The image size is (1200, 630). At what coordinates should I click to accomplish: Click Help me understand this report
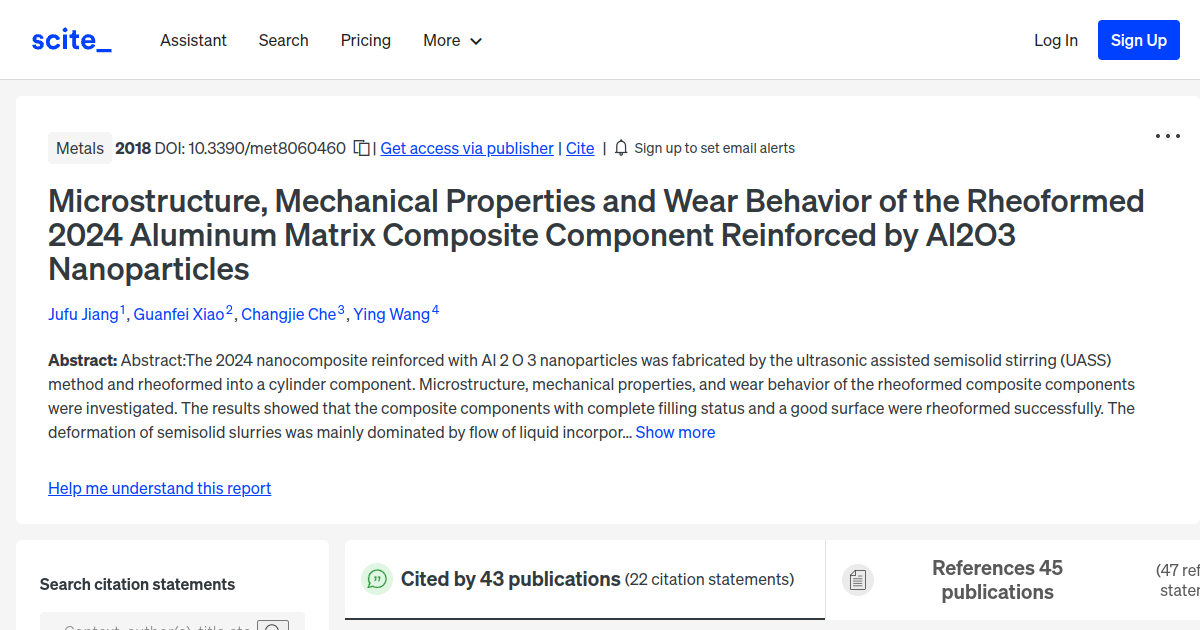click(159, 488)
